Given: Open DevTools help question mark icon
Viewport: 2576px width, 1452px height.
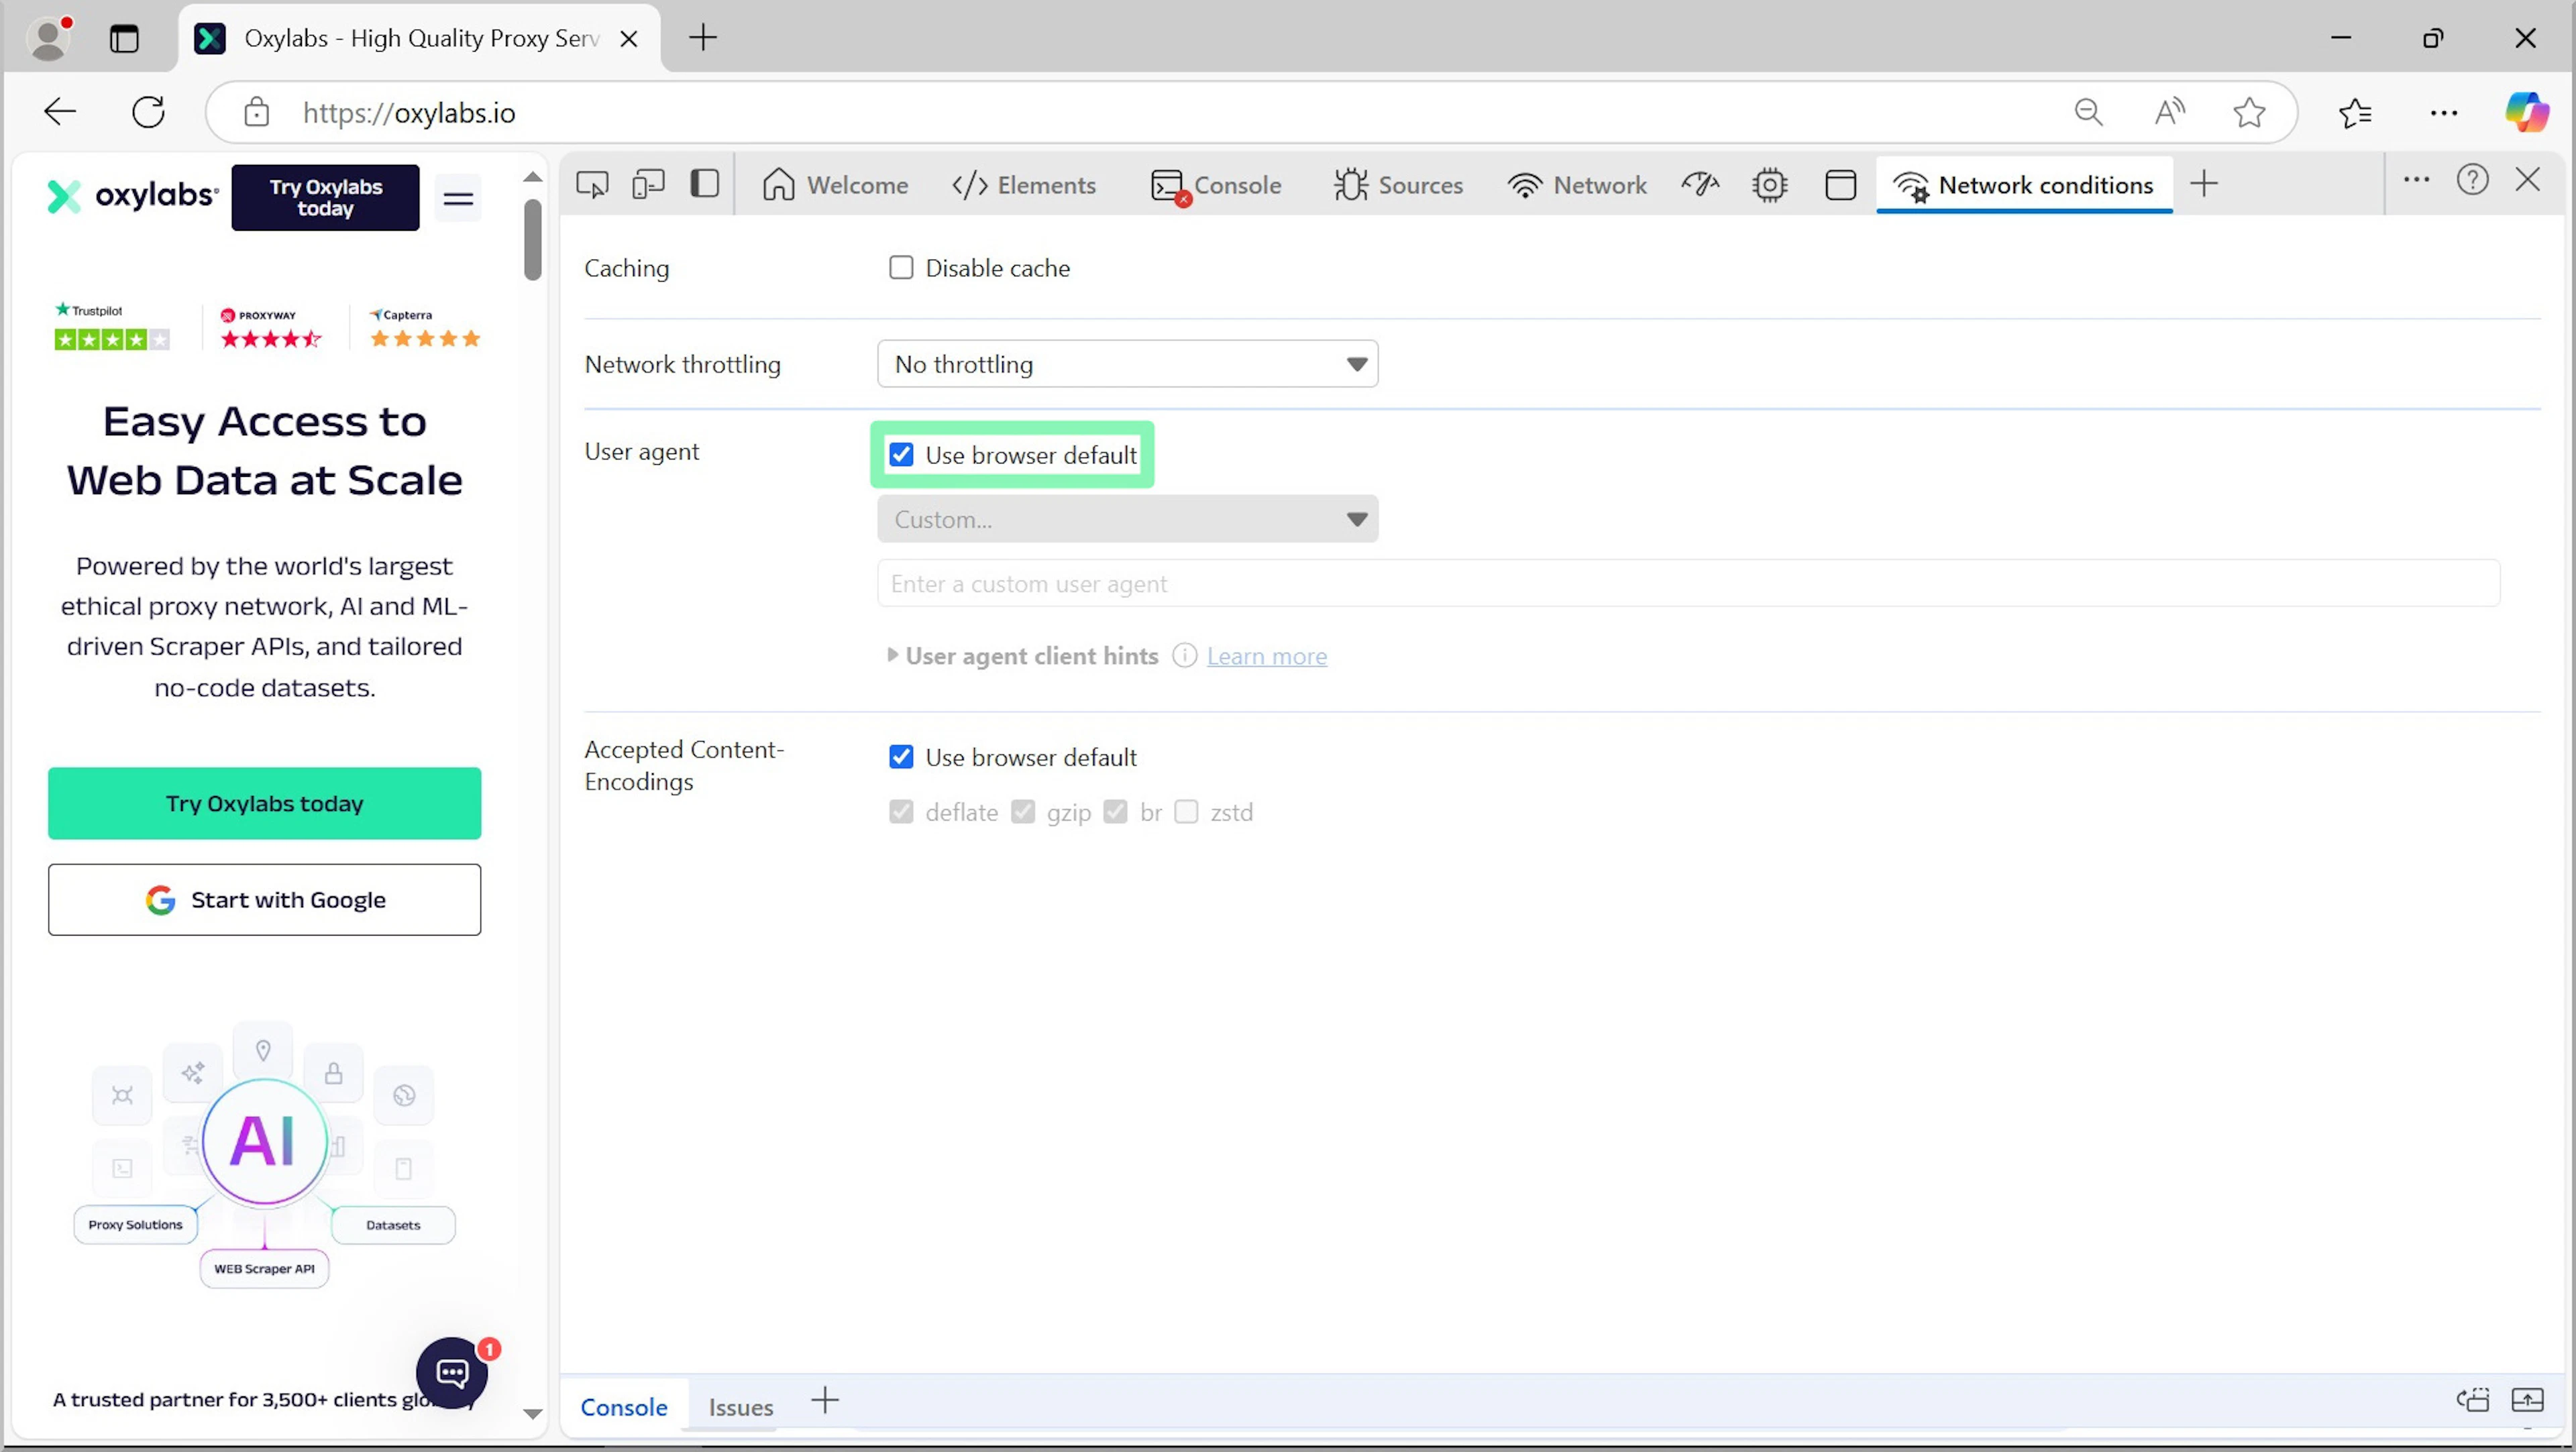Looking at the screenshot, I should (2472, 180).
